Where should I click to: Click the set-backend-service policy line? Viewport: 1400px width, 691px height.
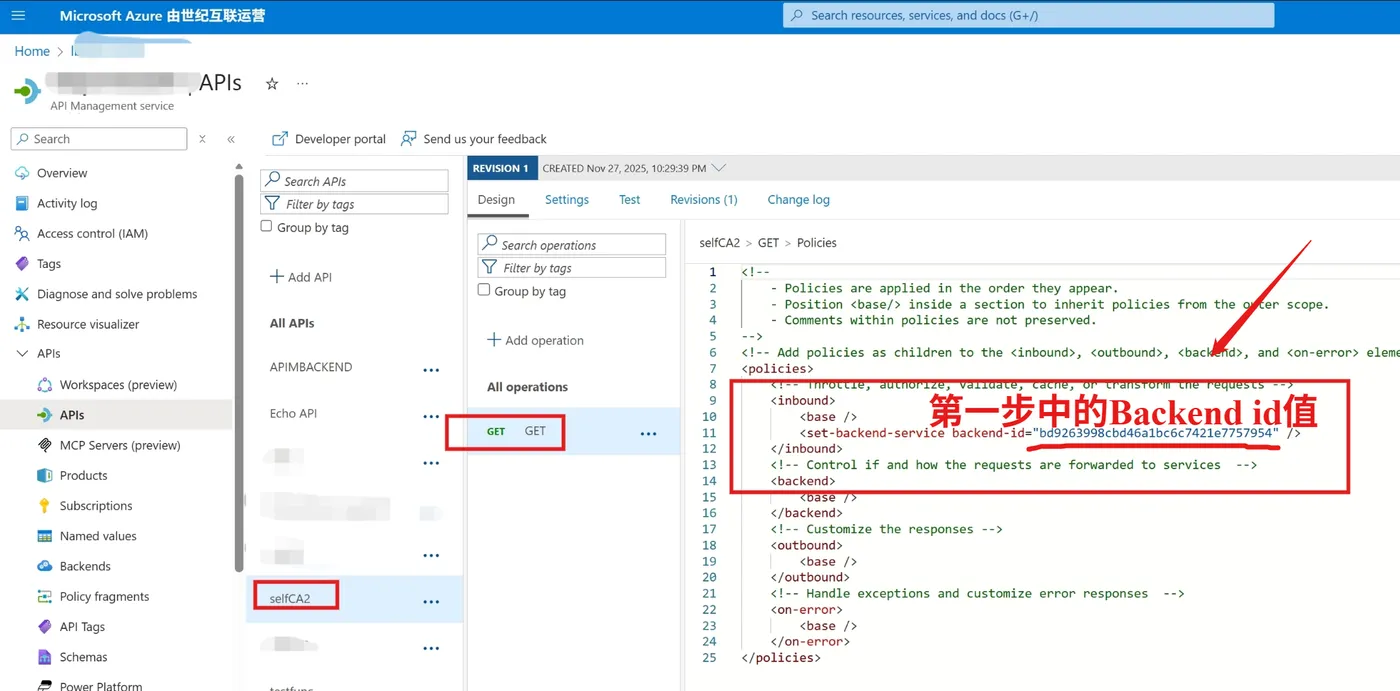tap(1050, 433)
